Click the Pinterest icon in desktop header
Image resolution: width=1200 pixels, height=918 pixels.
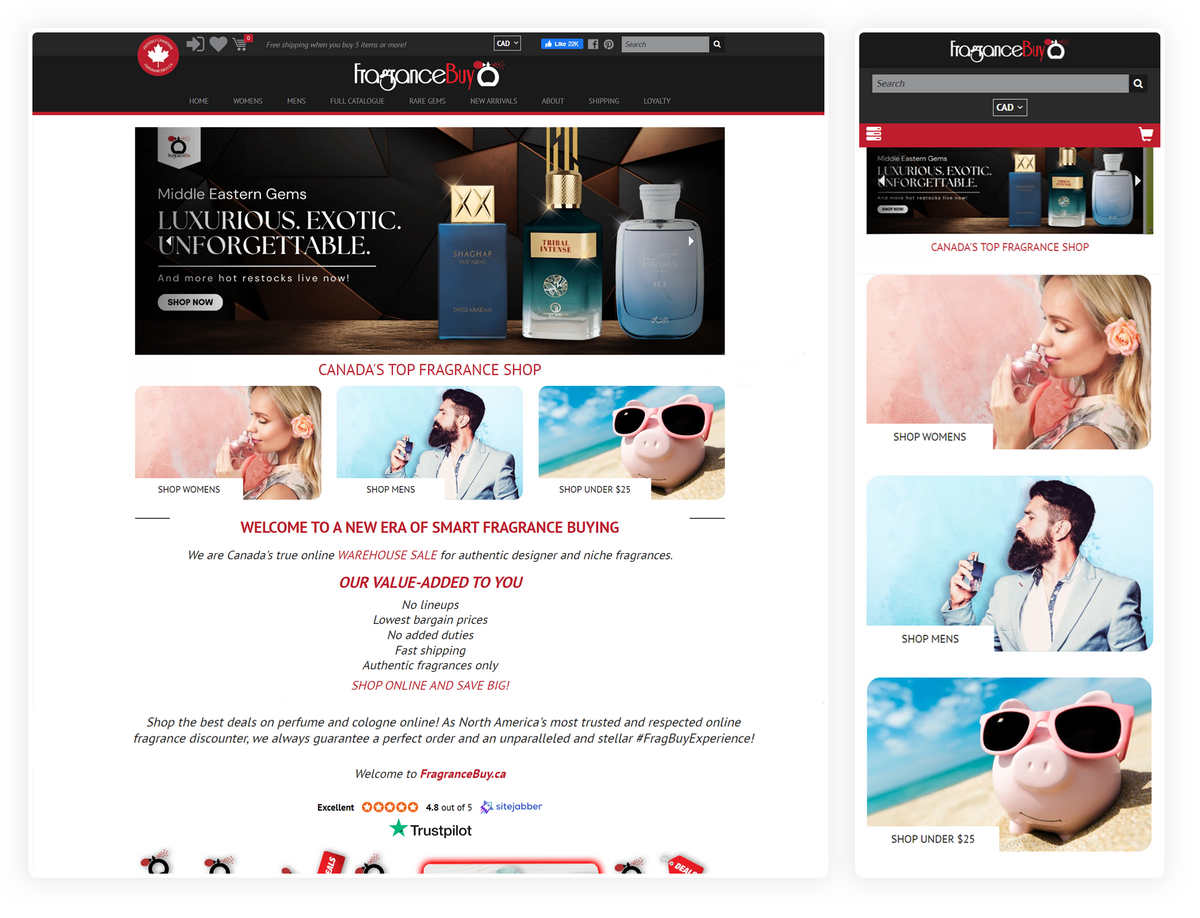(x=608, y=44)
